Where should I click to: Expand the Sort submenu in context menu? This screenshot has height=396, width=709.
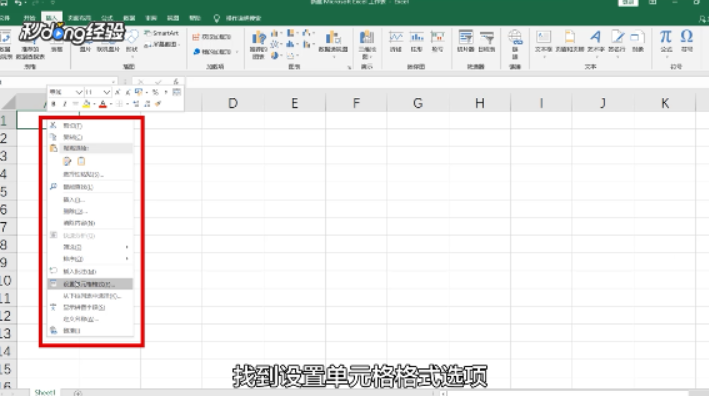[x=90, y=259]
